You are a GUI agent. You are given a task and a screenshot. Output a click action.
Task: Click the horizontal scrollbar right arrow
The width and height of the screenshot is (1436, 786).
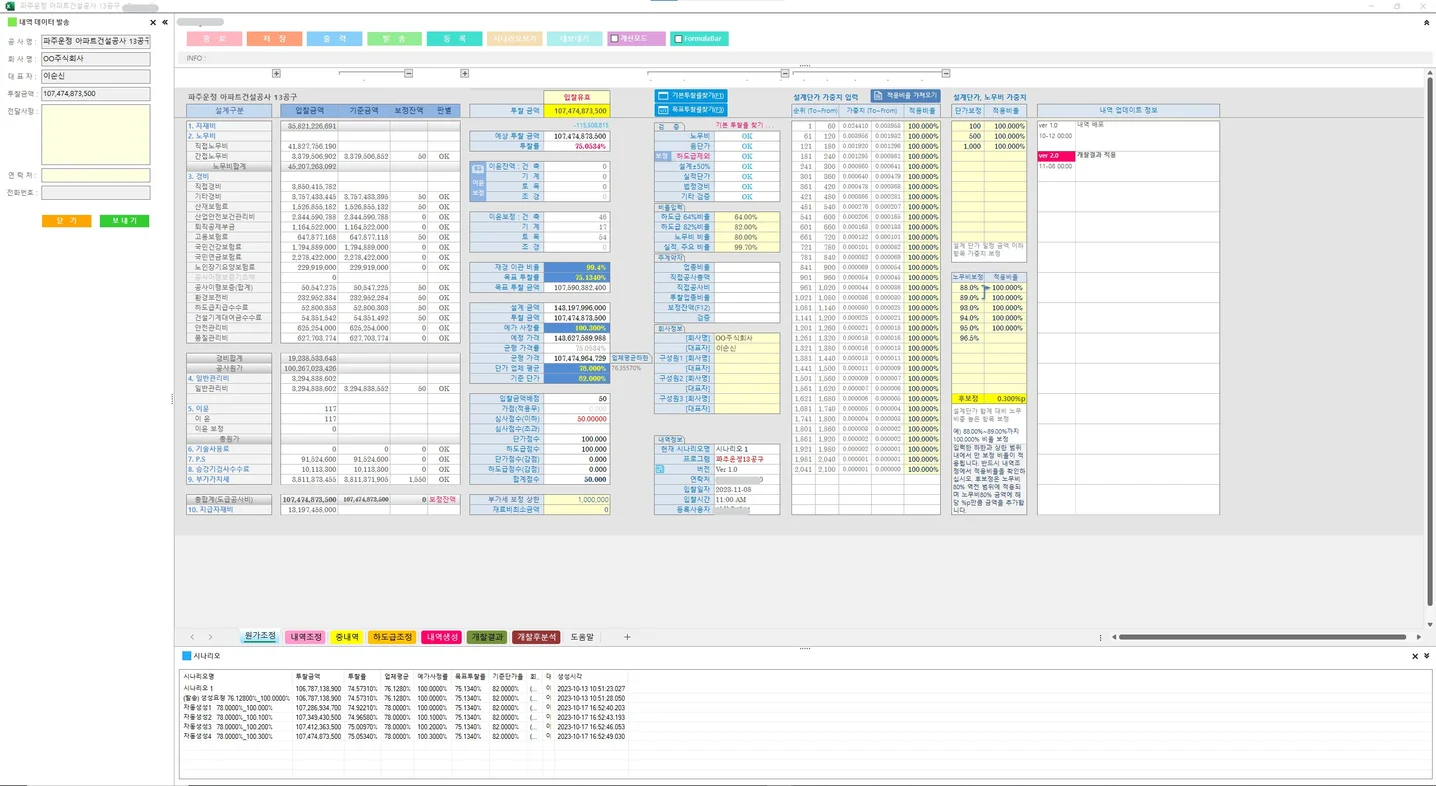click(x=1418, y=637)
